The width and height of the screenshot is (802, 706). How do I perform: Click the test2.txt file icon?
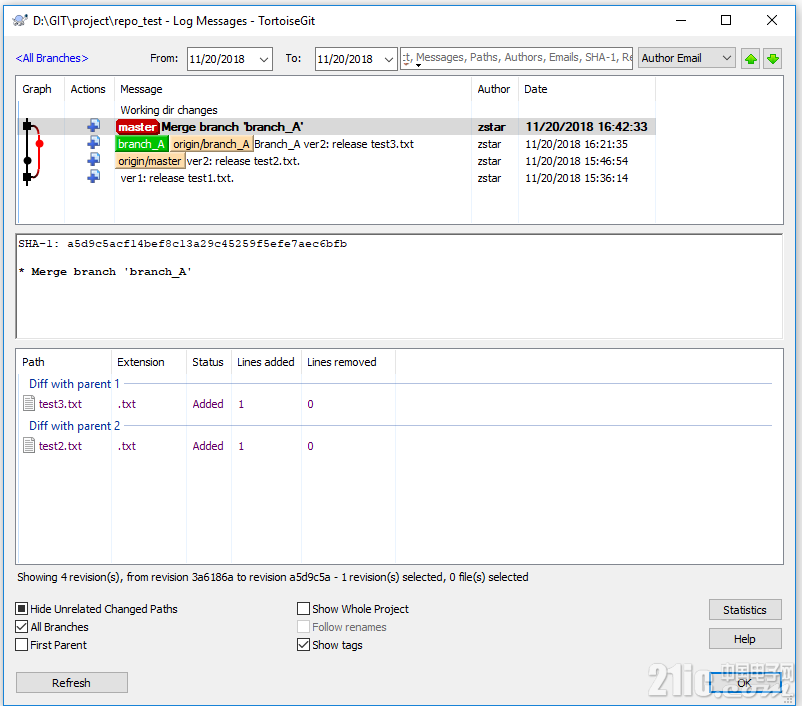(29, 446)
